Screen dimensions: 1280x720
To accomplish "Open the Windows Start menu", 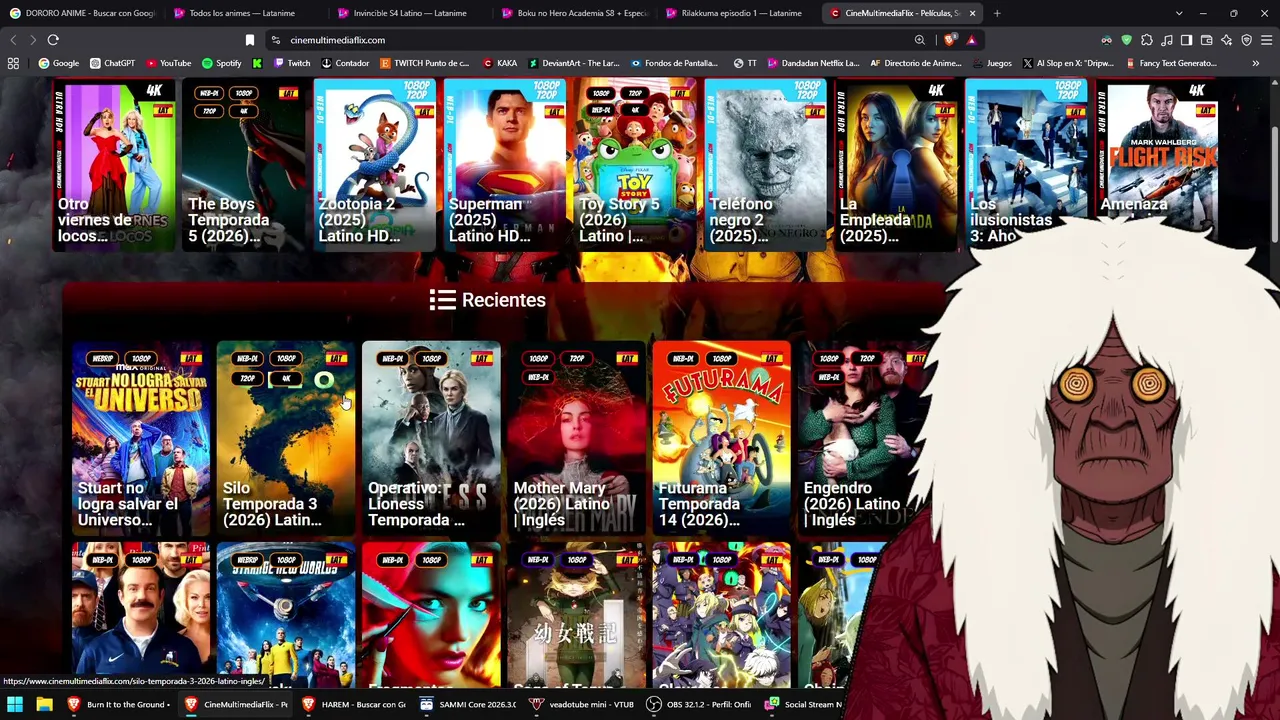I will tap(15, 704).
